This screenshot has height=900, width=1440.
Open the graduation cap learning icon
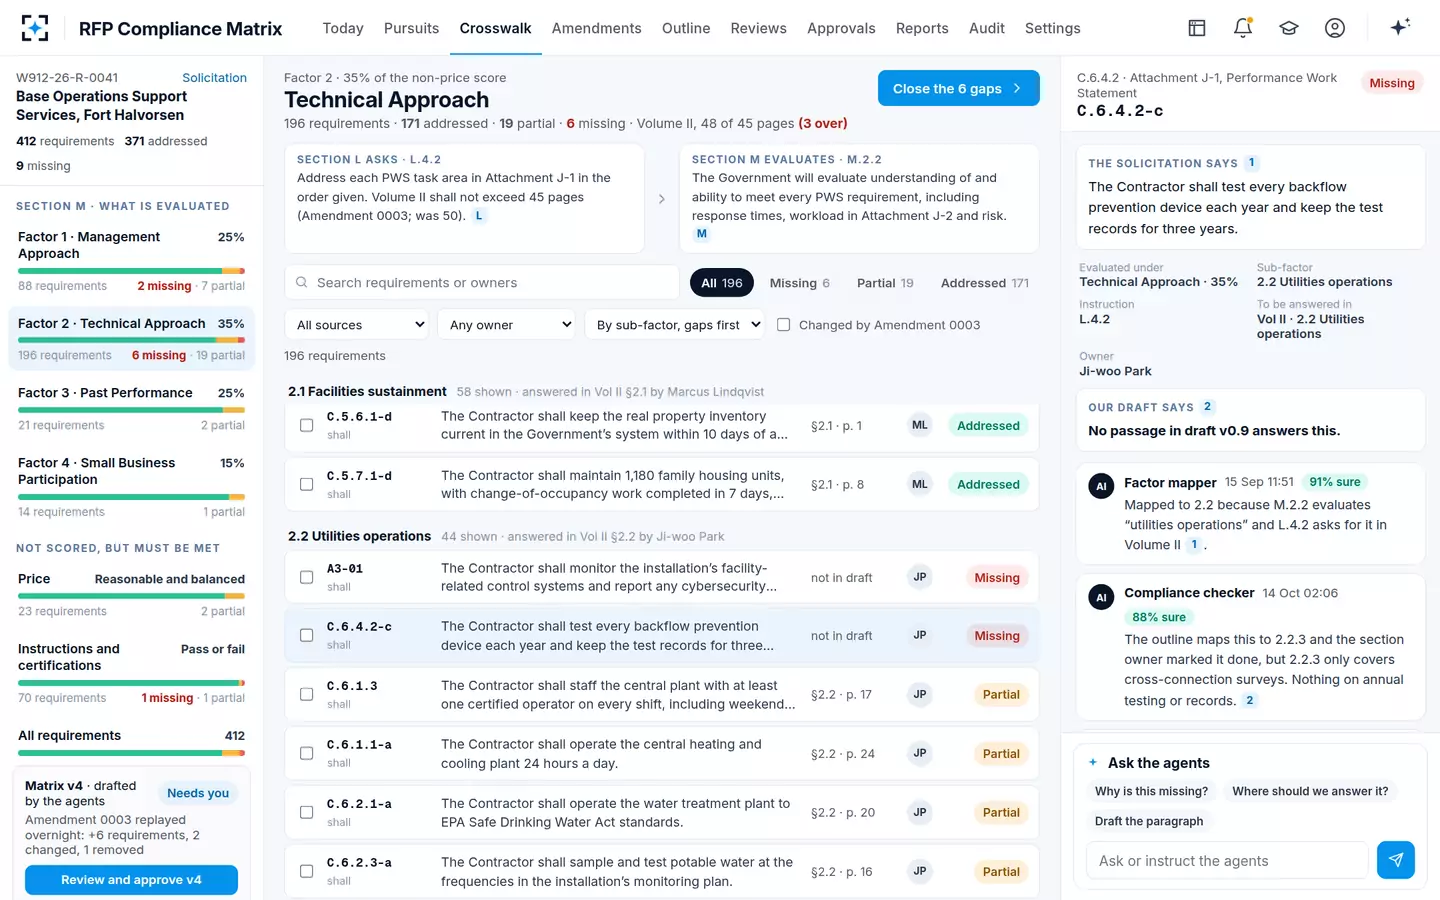point(1289,28)
